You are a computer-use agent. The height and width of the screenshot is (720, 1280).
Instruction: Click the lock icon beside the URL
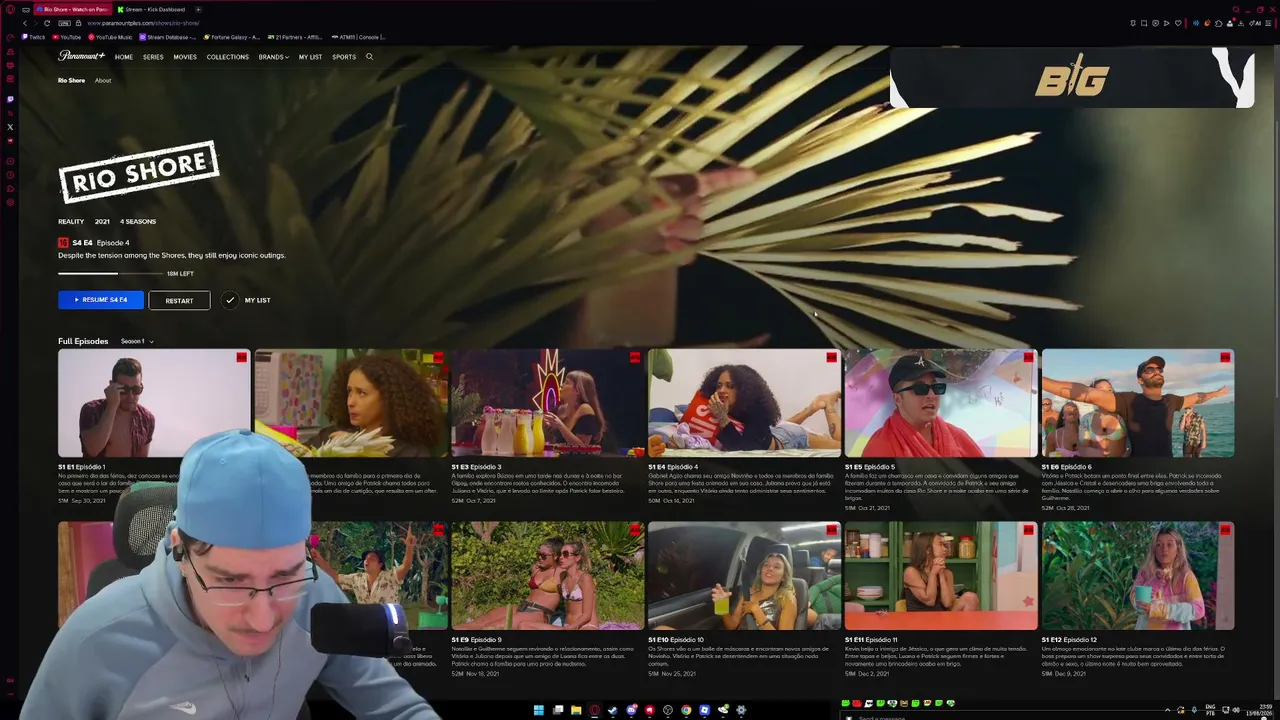[x=78, y=23]
